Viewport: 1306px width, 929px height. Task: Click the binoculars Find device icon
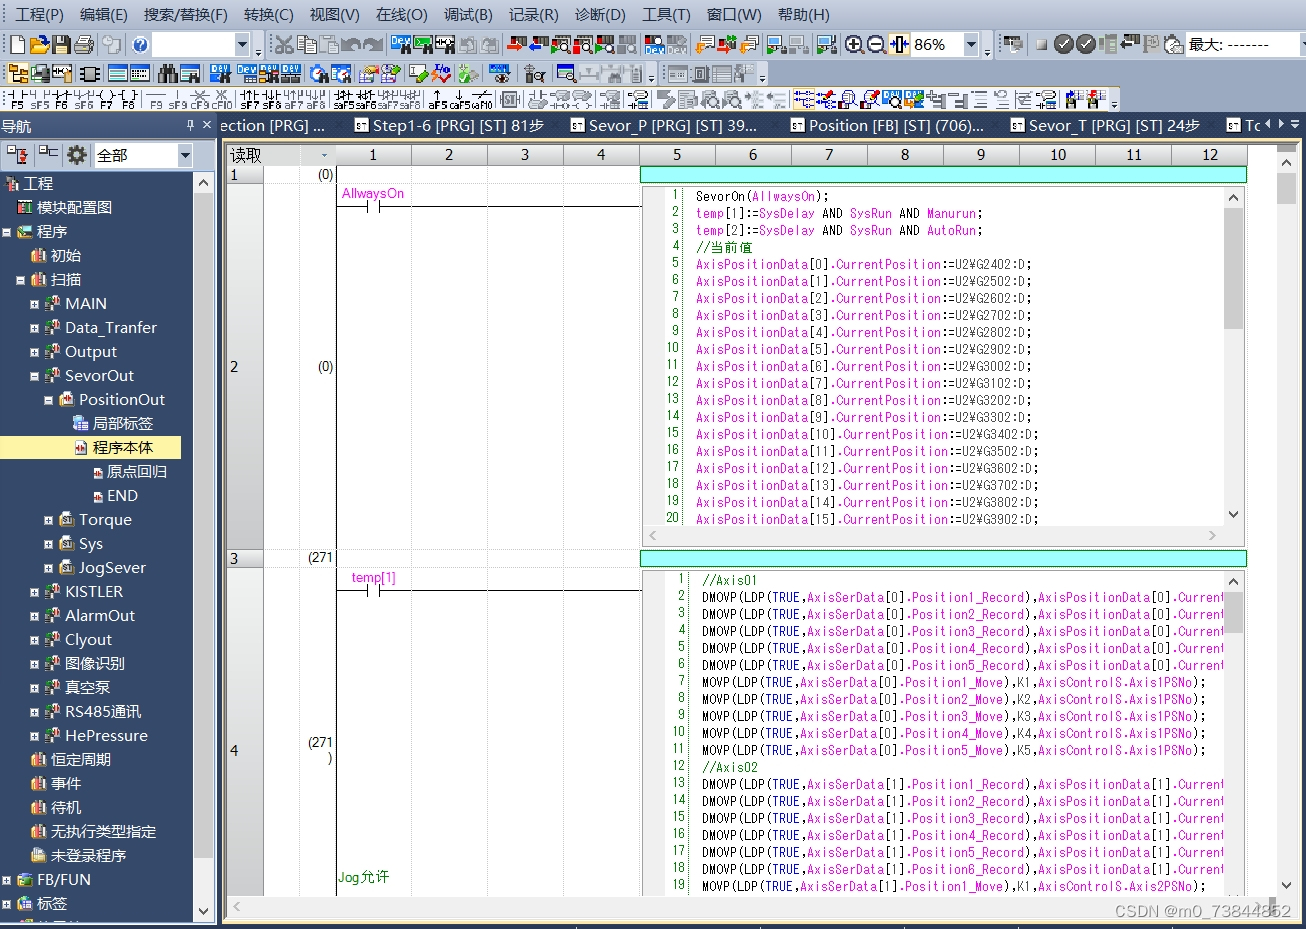168,73
